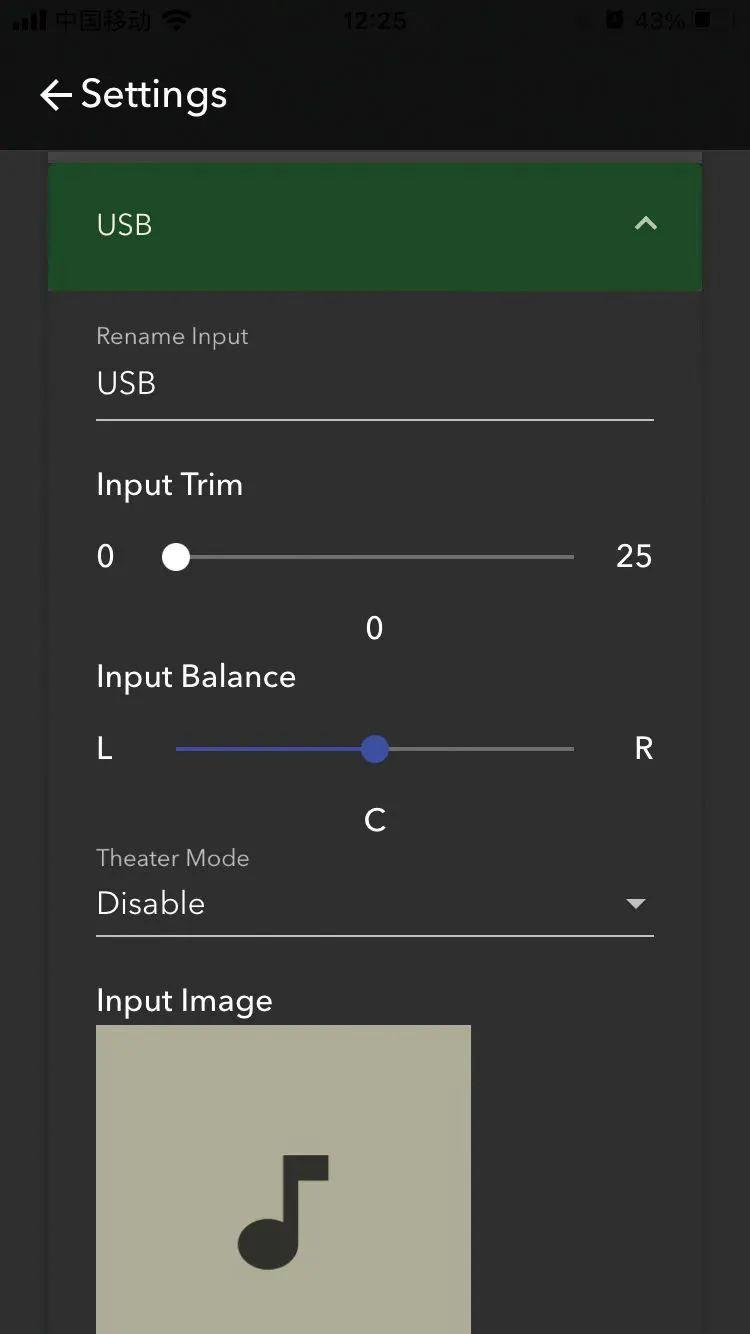Tap the Settings title text
This screenshot has height=1334, width=750.
(x=154, y=95)
